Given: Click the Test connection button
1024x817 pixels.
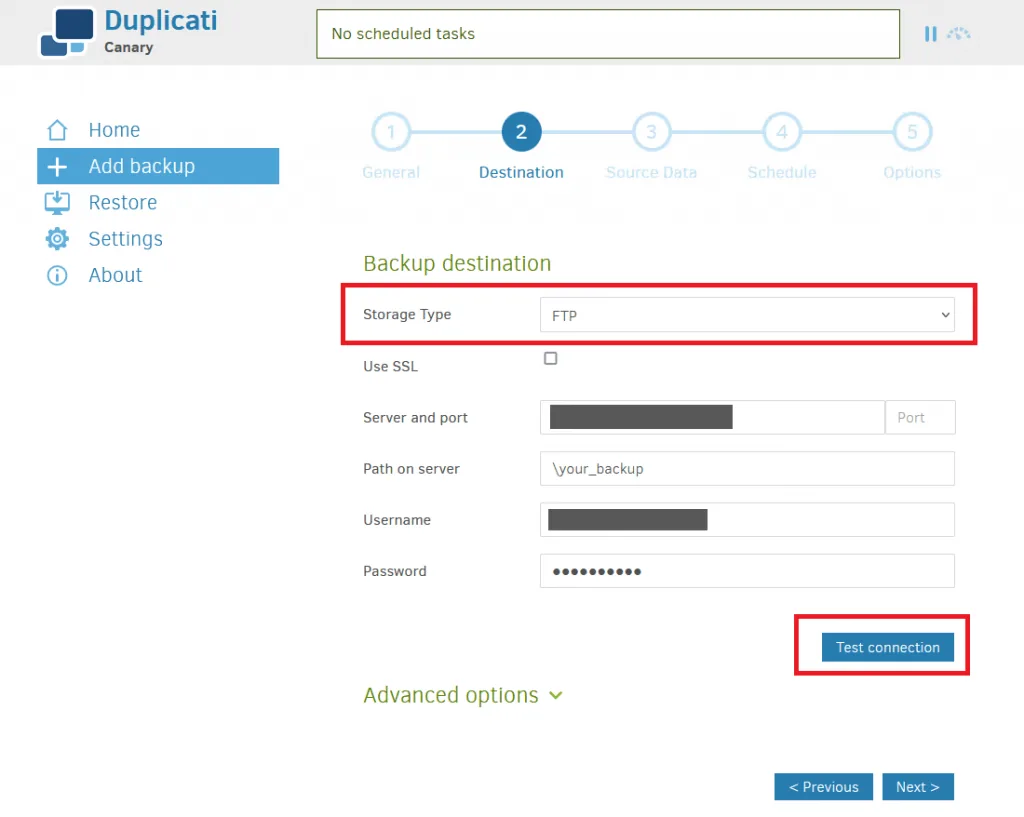Looking at the screenshot, I should click(887, 647).
